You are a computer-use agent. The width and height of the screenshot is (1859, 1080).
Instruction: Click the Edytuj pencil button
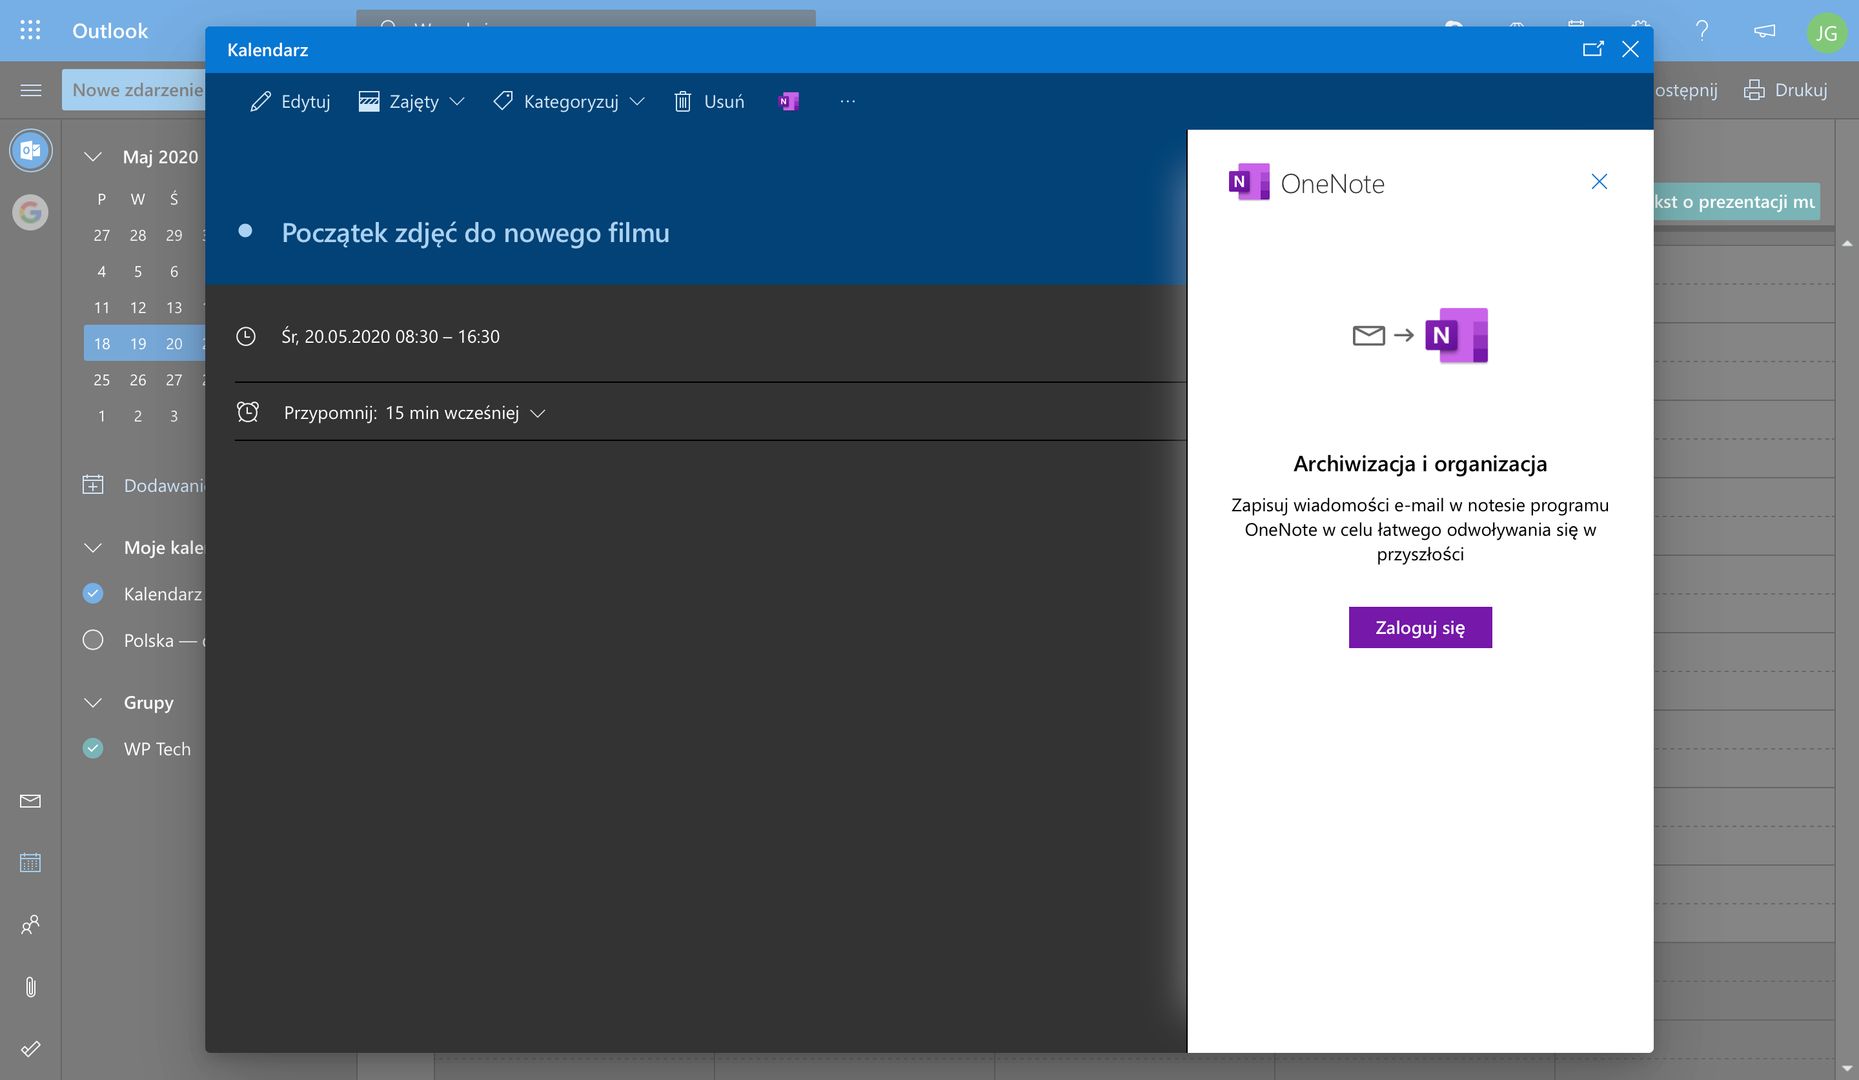pyautogui.click(x=290, y=101)
